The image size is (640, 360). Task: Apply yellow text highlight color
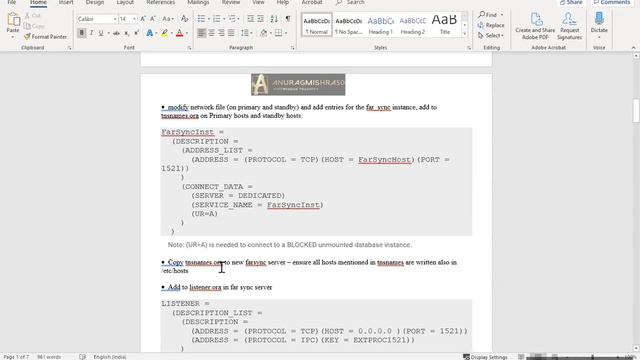pyautogui.click(x=164, y=33)
